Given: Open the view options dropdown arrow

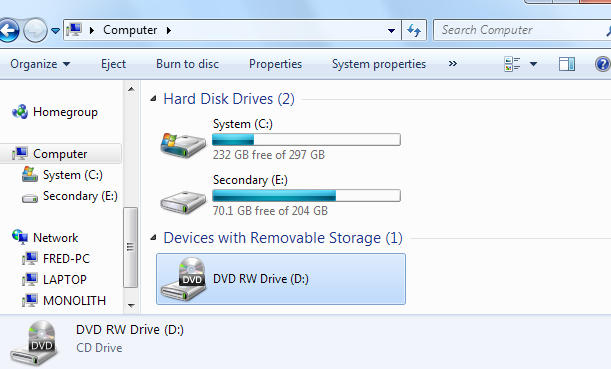Looking at the screenshot, I should [533, 64].
